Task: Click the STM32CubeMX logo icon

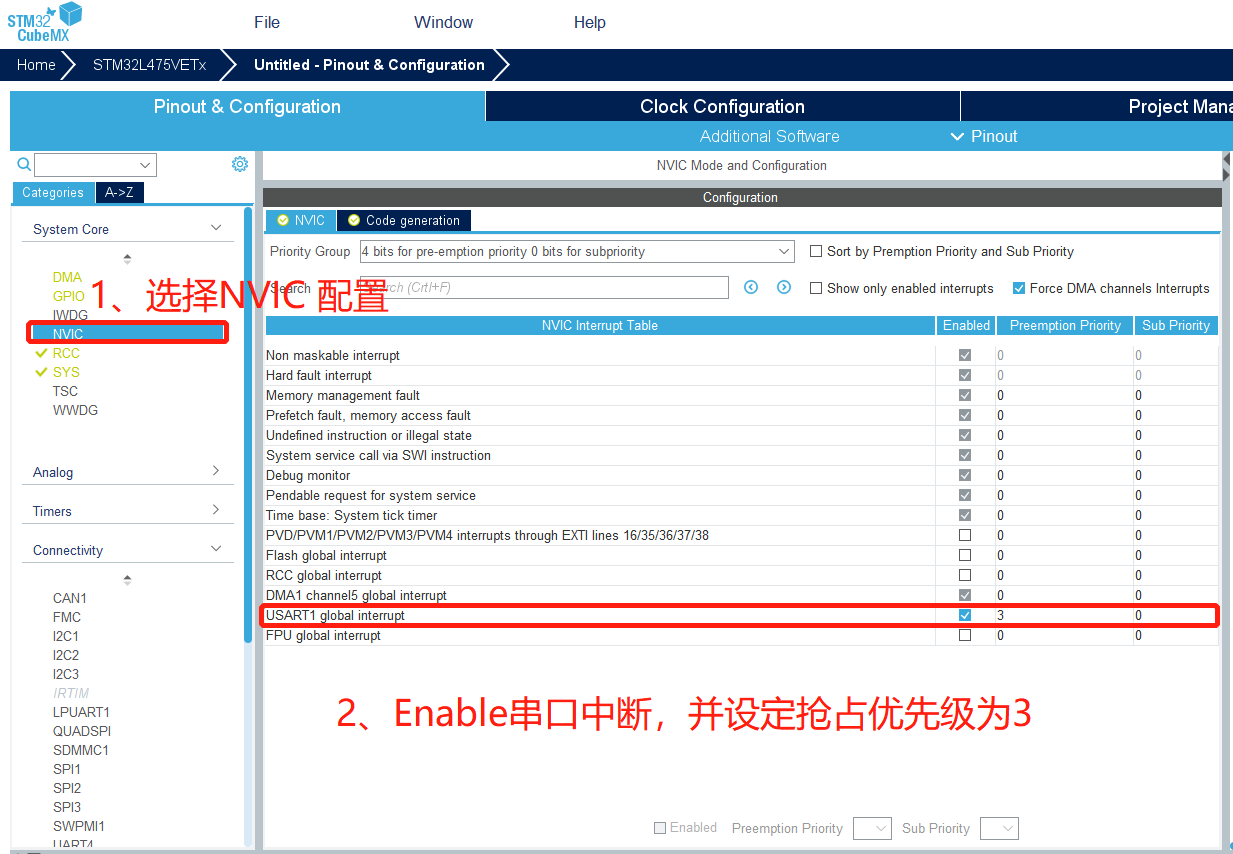Action: tap(45, 22)
